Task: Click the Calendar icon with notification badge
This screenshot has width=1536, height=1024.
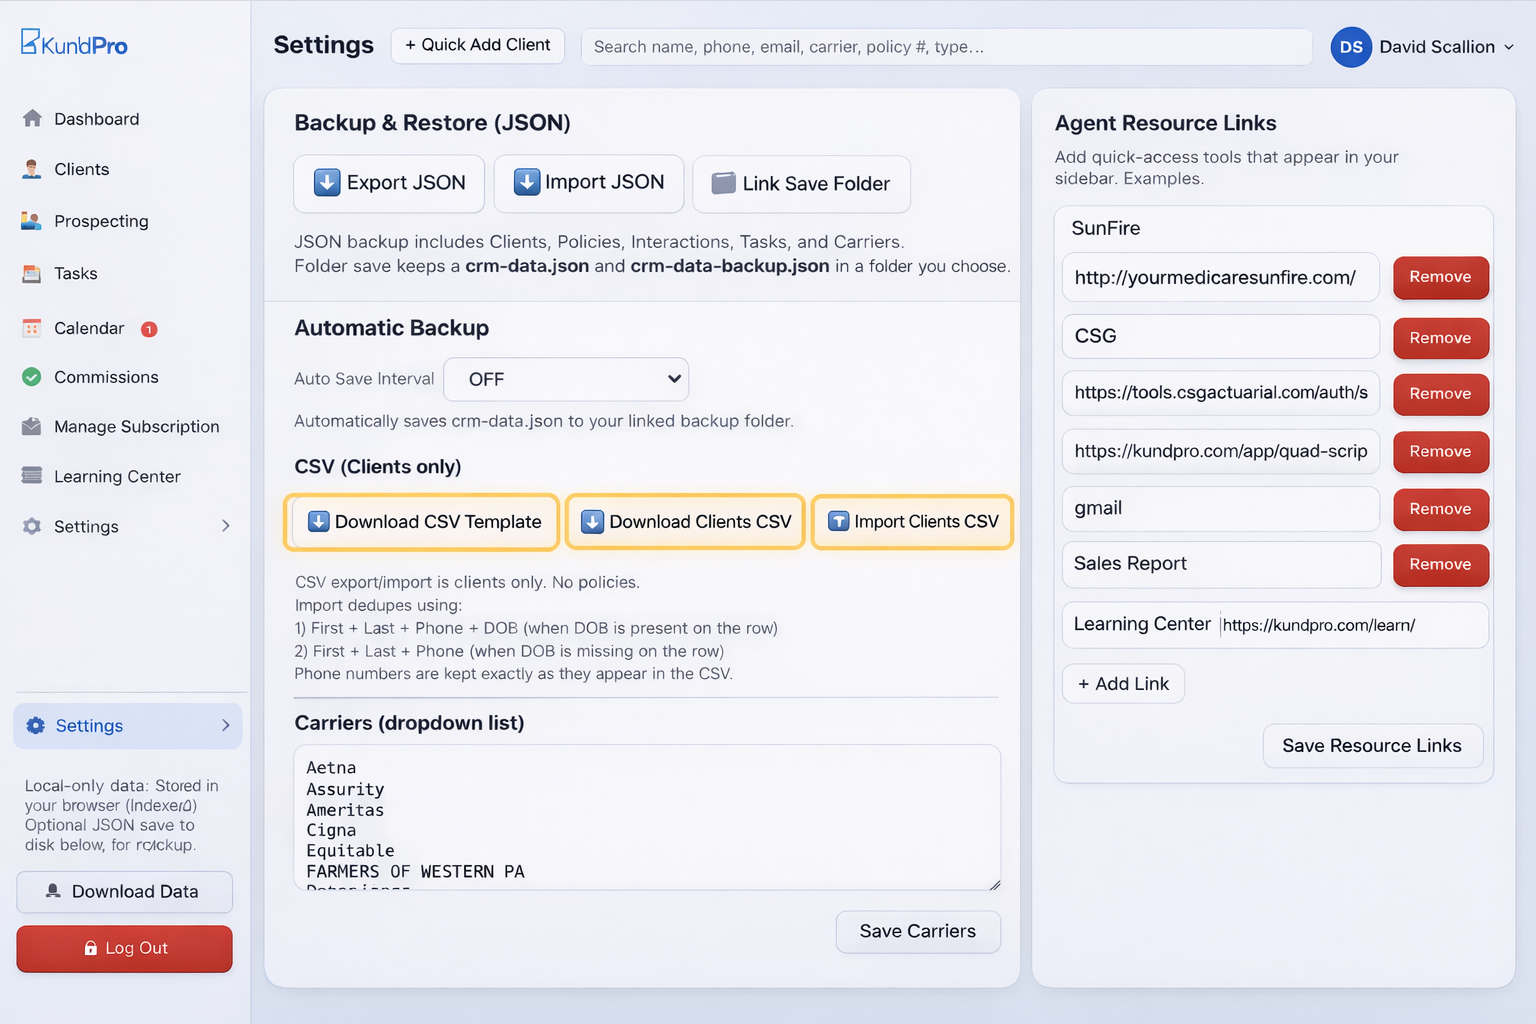Action: click(x=33, y=327)
